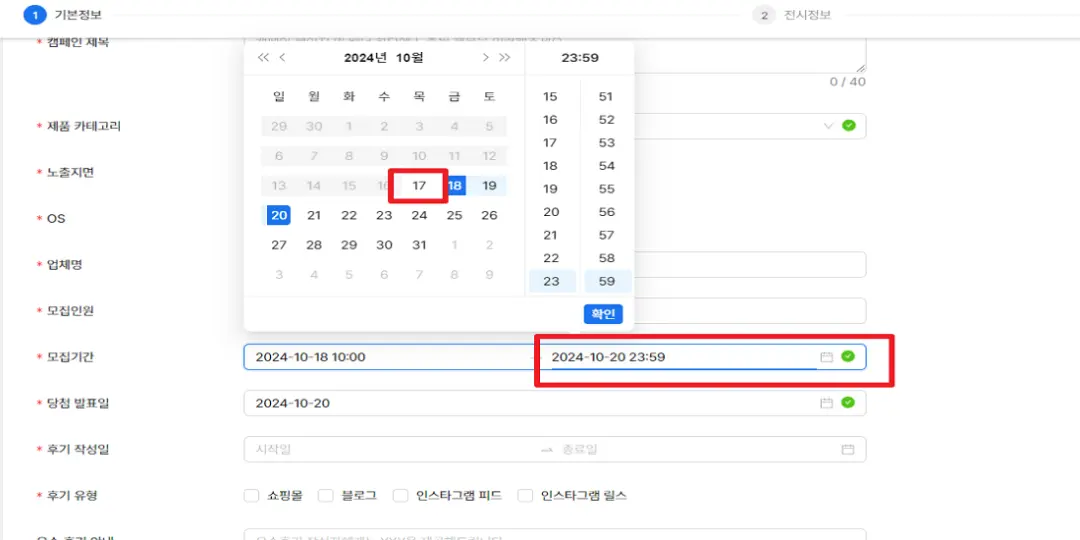
Task: Check the 쇼핑몰 review type checkbox
Action: point(251,496)
